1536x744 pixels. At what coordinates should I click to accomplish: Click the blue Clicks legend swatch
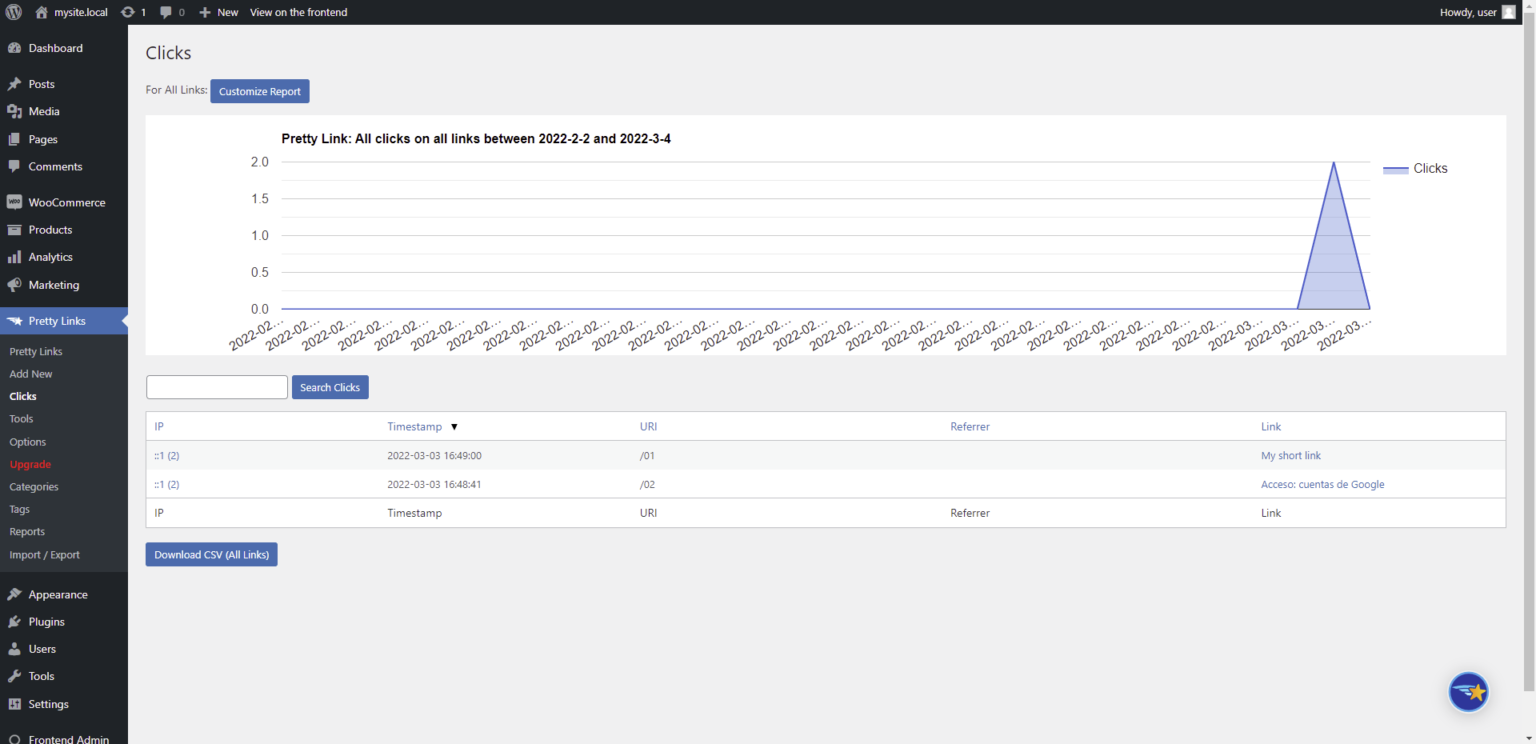point(1395,168)
